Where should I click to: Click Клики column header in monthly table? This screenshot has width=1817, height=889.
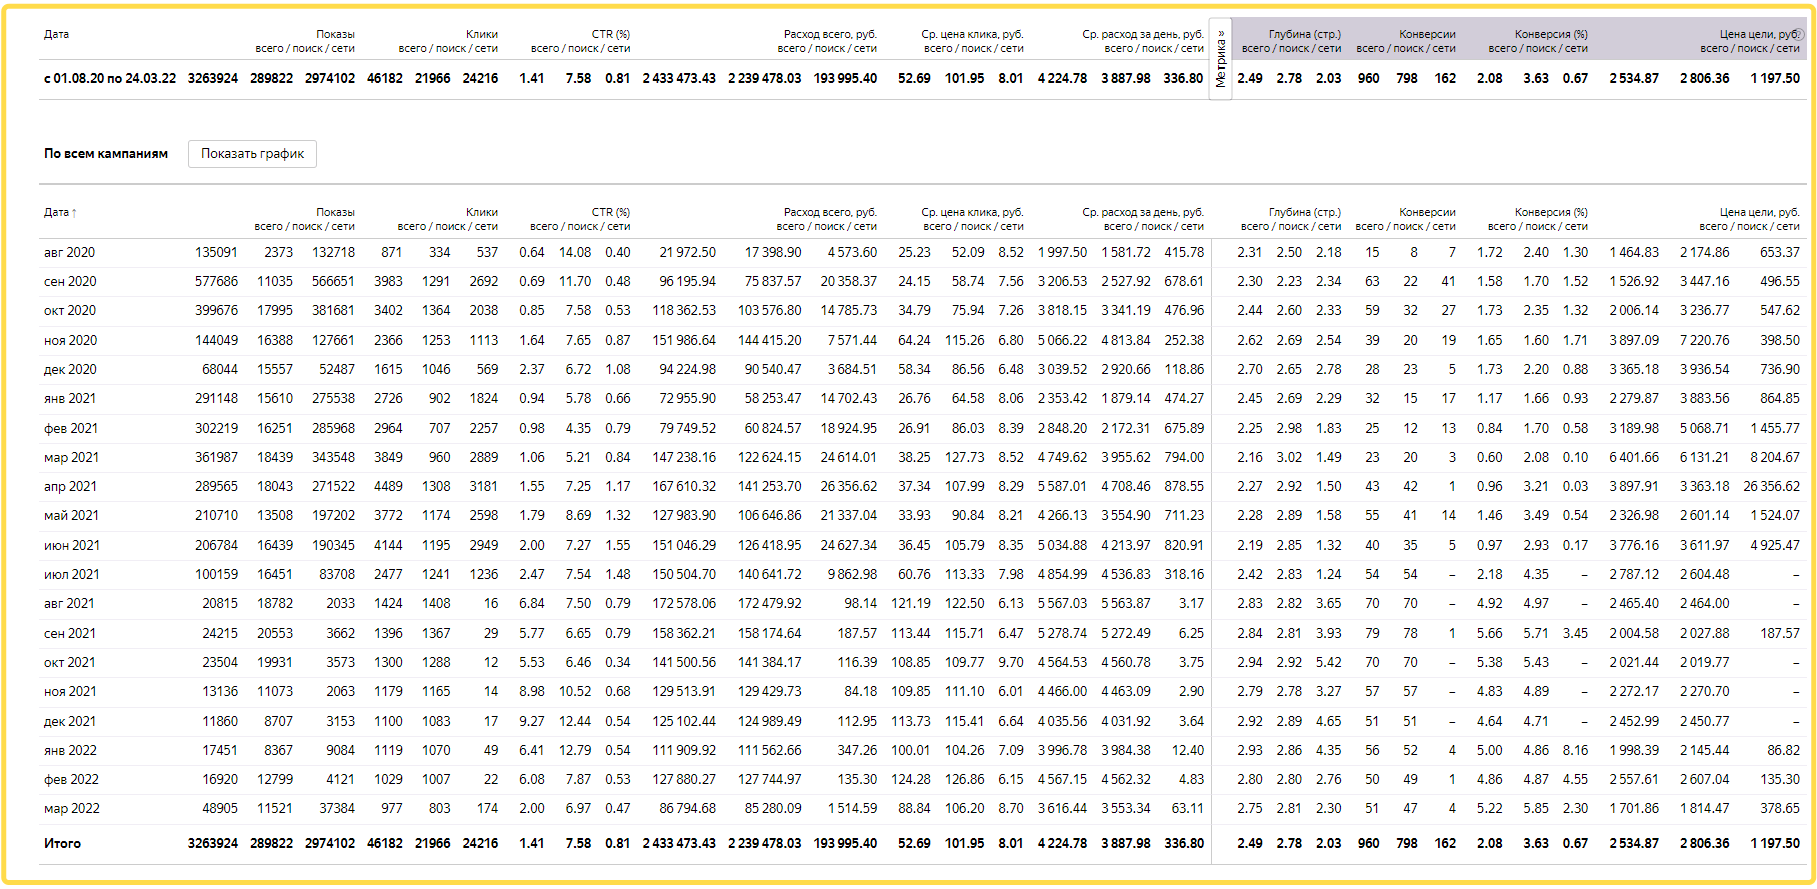[481, 212]
